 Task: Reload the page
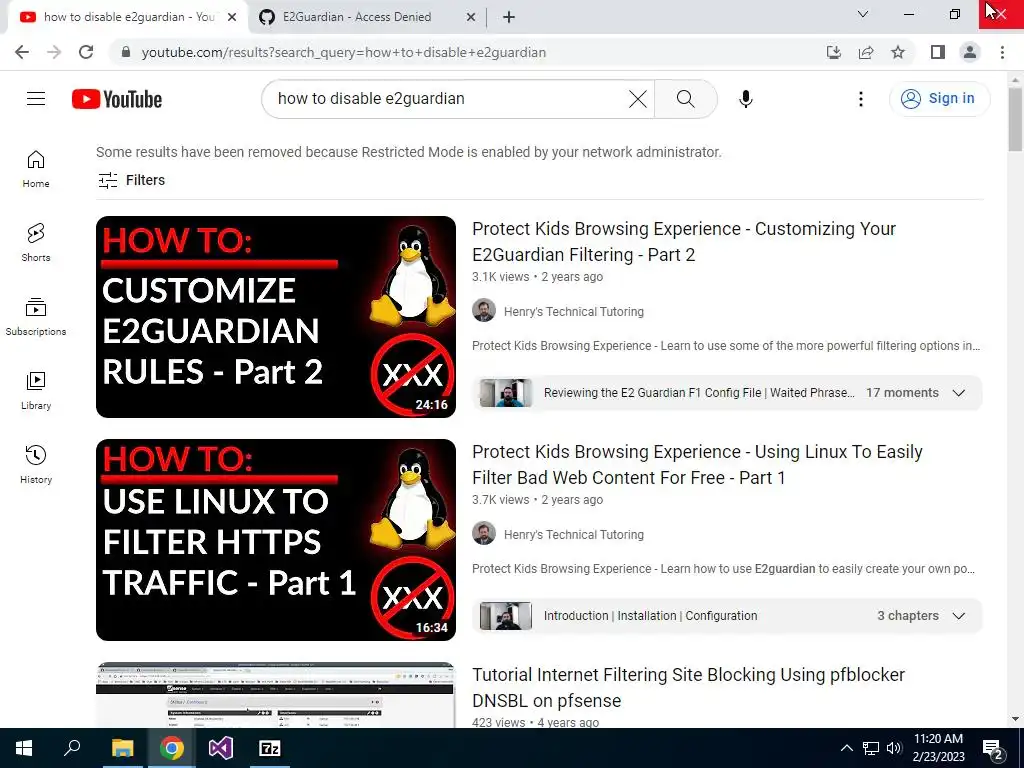(86, 52)
